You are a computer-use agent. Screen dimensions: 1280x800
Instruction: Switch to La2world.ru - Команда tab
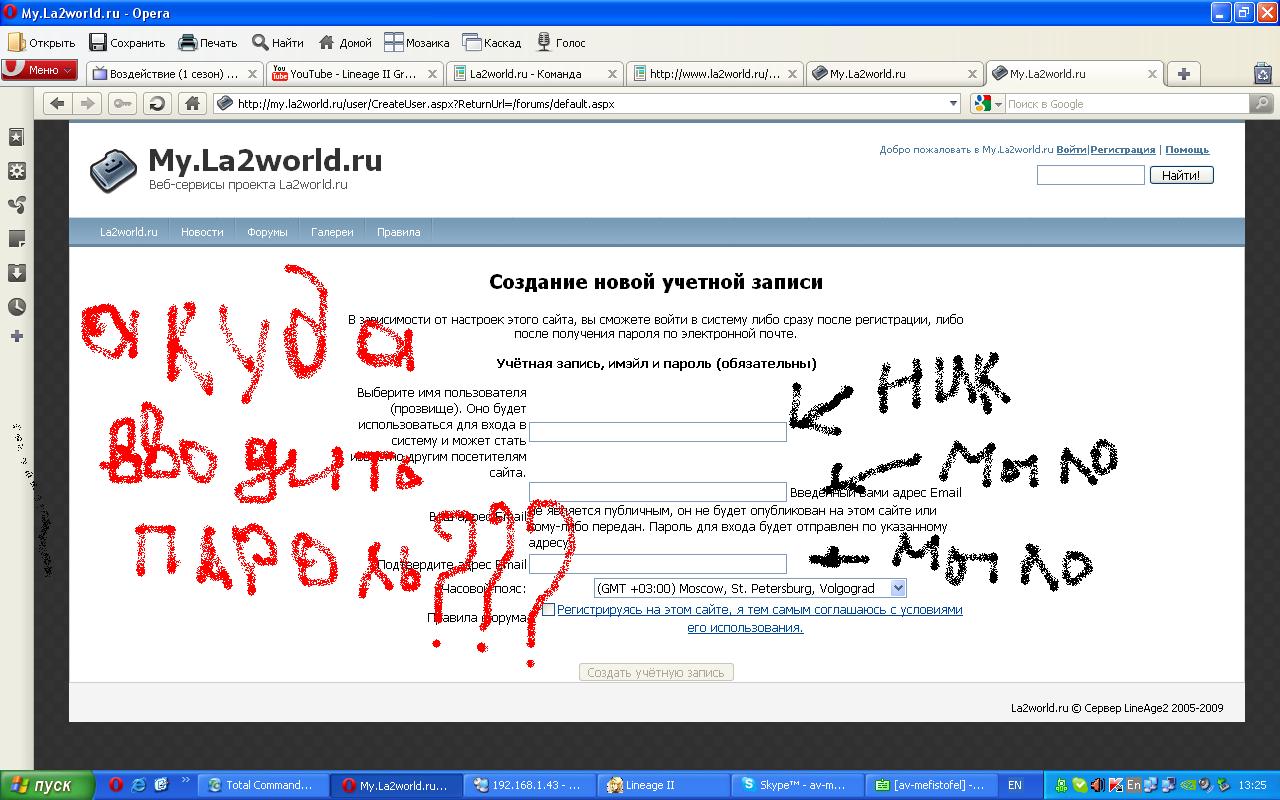[535, 73]
